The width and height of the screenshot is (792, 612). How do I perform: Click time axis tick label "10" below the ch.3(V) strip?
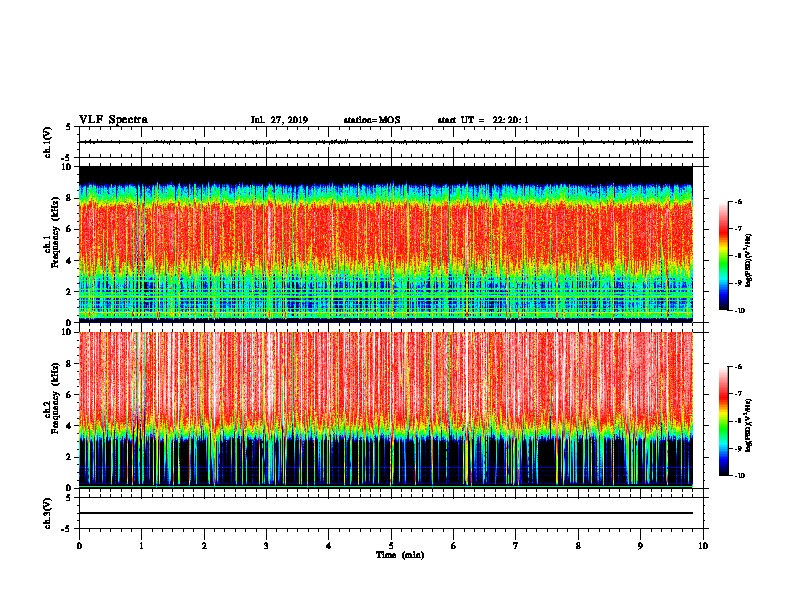click(703, 546)
